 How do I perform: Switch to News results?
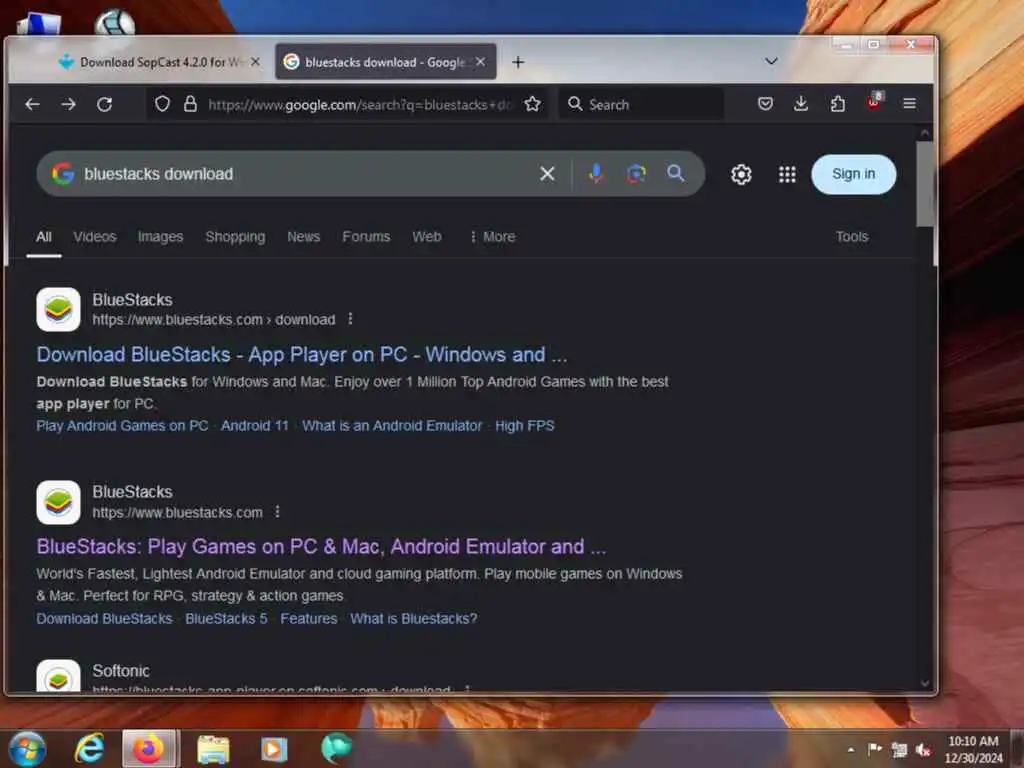(304, 236)
